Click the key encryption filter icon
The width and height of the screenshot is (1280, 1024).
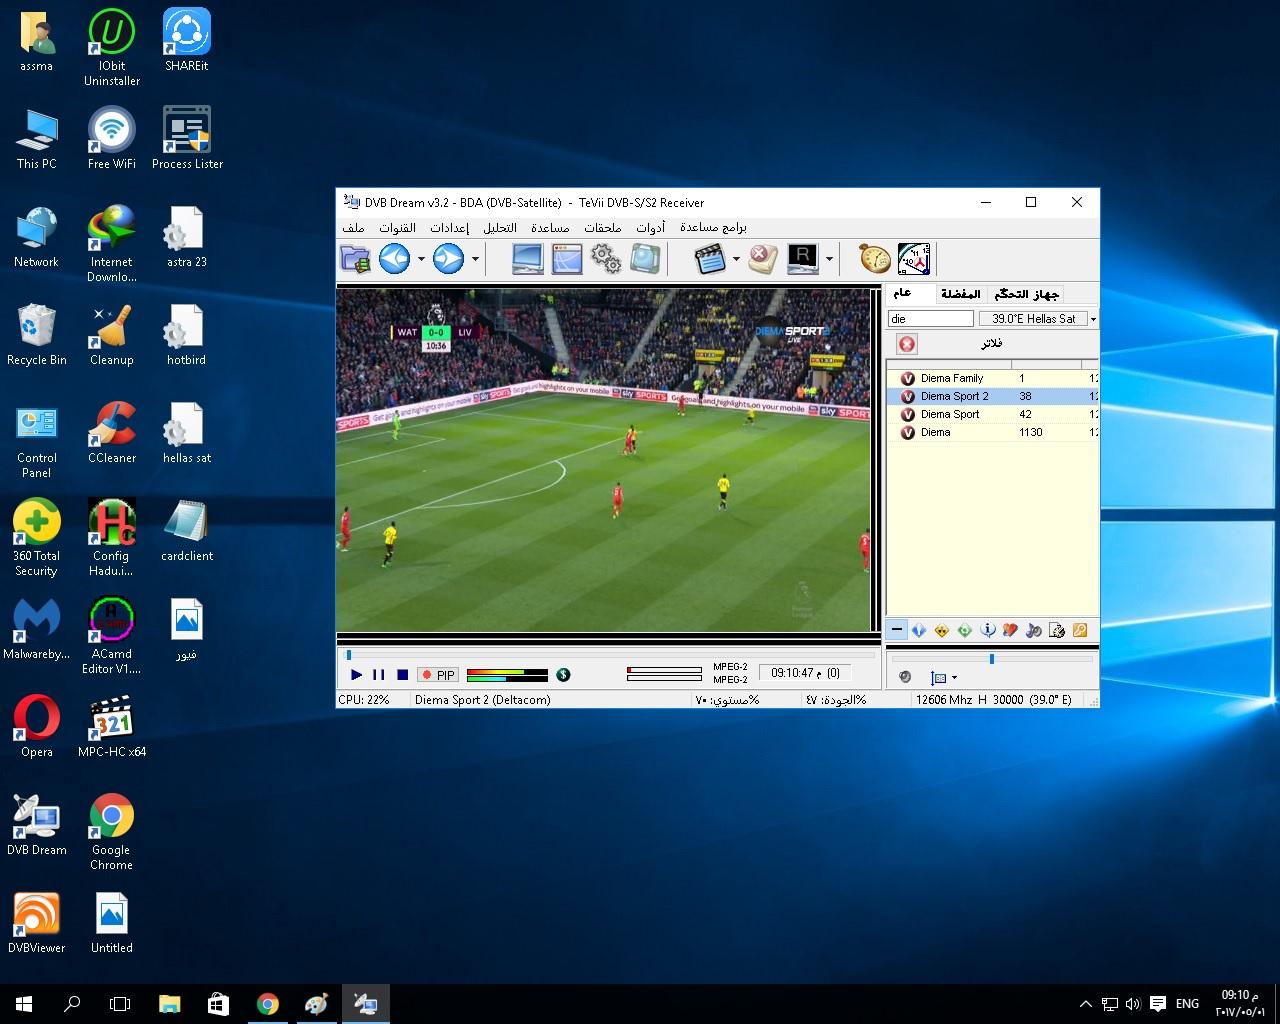(x=1080, y=630)
